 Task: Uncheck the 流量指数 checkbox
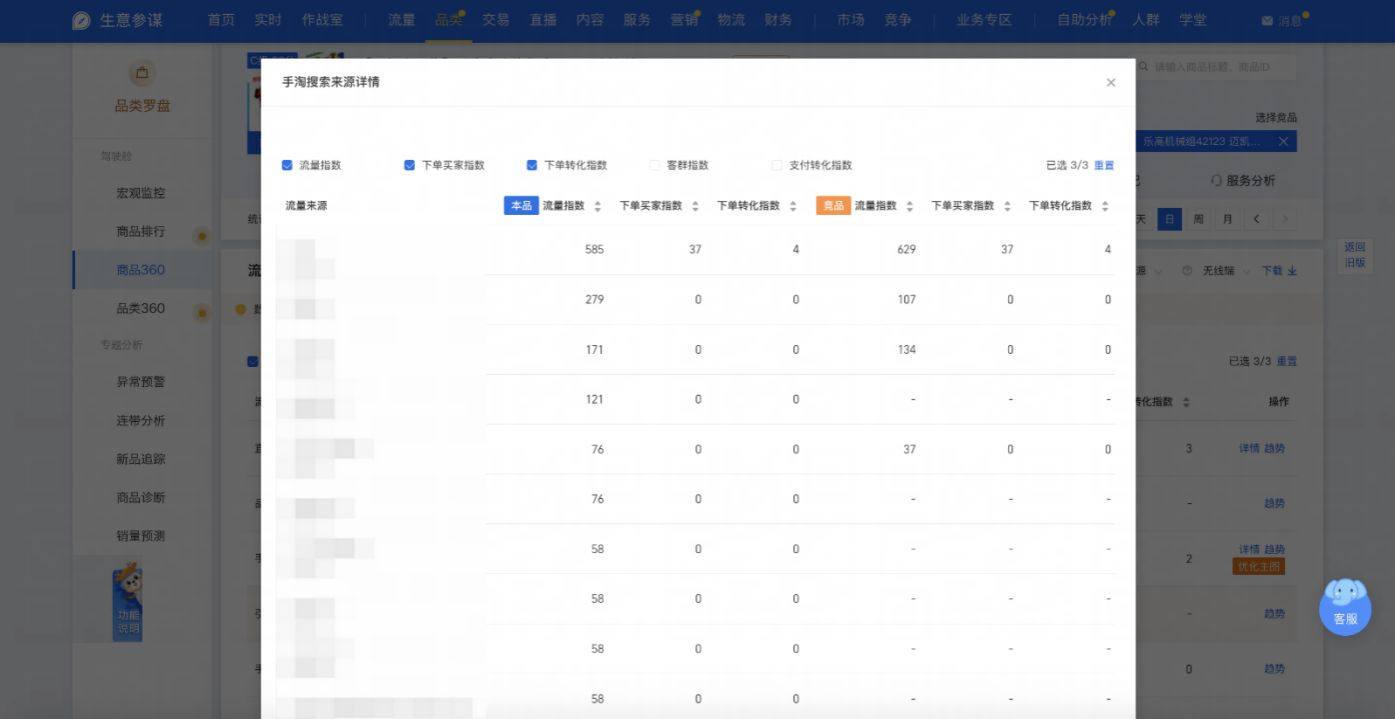pos(287,165)
